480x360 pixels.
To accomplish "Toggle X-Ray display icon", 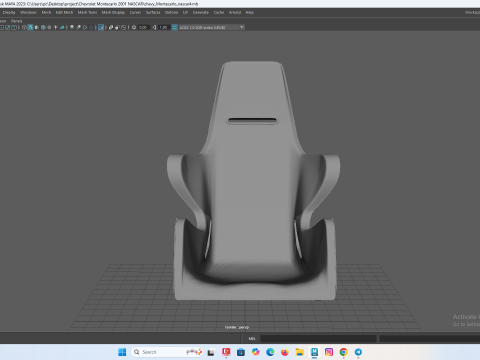I will click(x=111, y=27).
